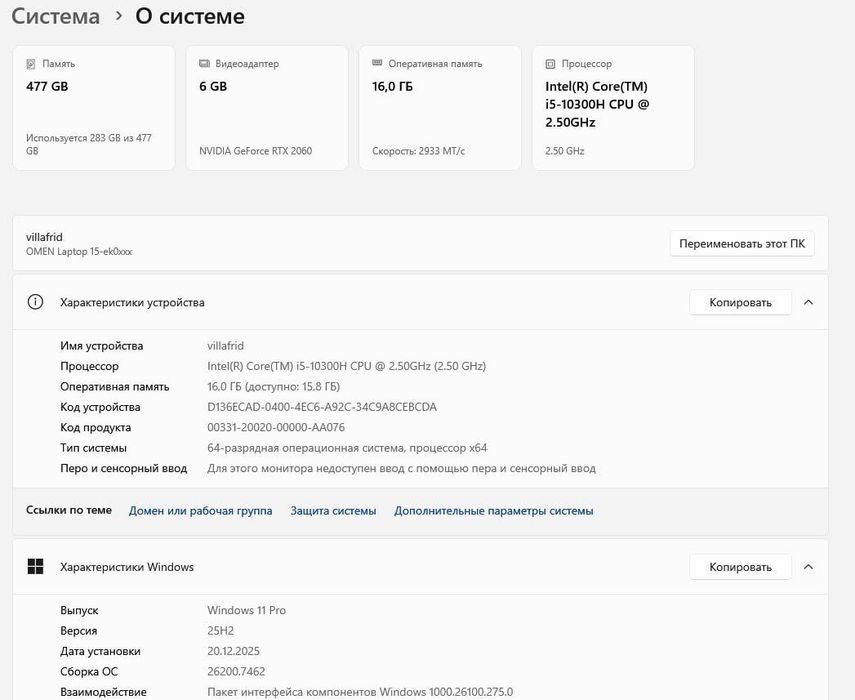This screenshot has width=855, height=700.
Task: Copy Windows specifications with Копировать
Action: point(740,568)
